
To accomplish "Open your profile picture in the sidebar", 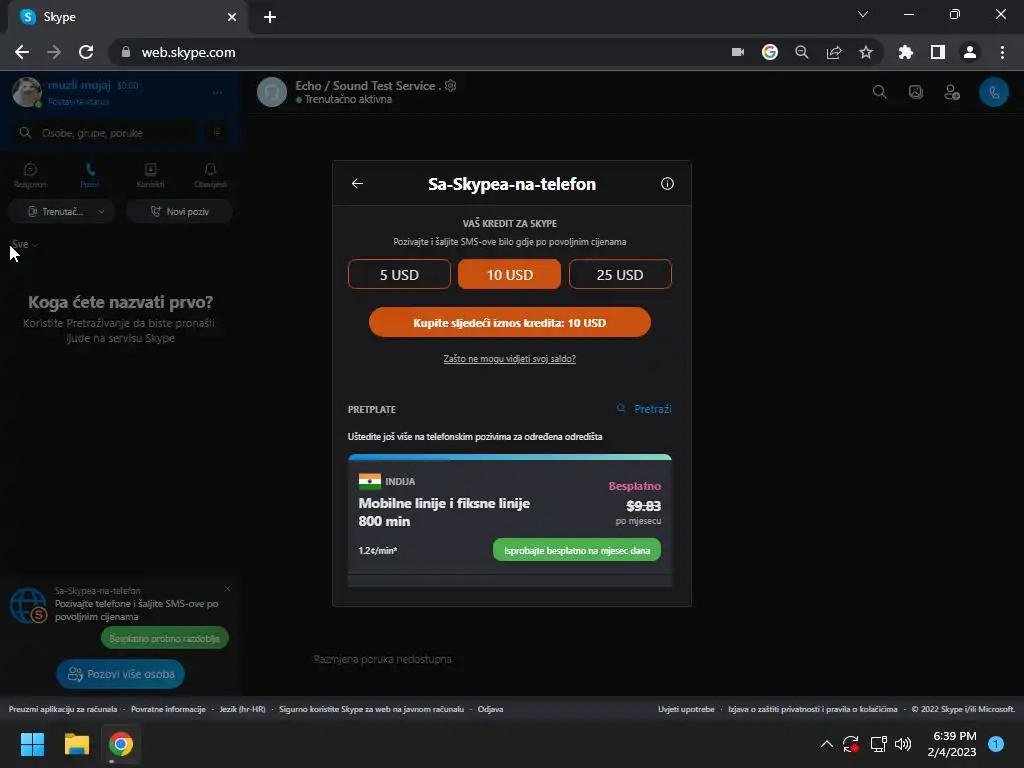I will click(x=27, y=92).
